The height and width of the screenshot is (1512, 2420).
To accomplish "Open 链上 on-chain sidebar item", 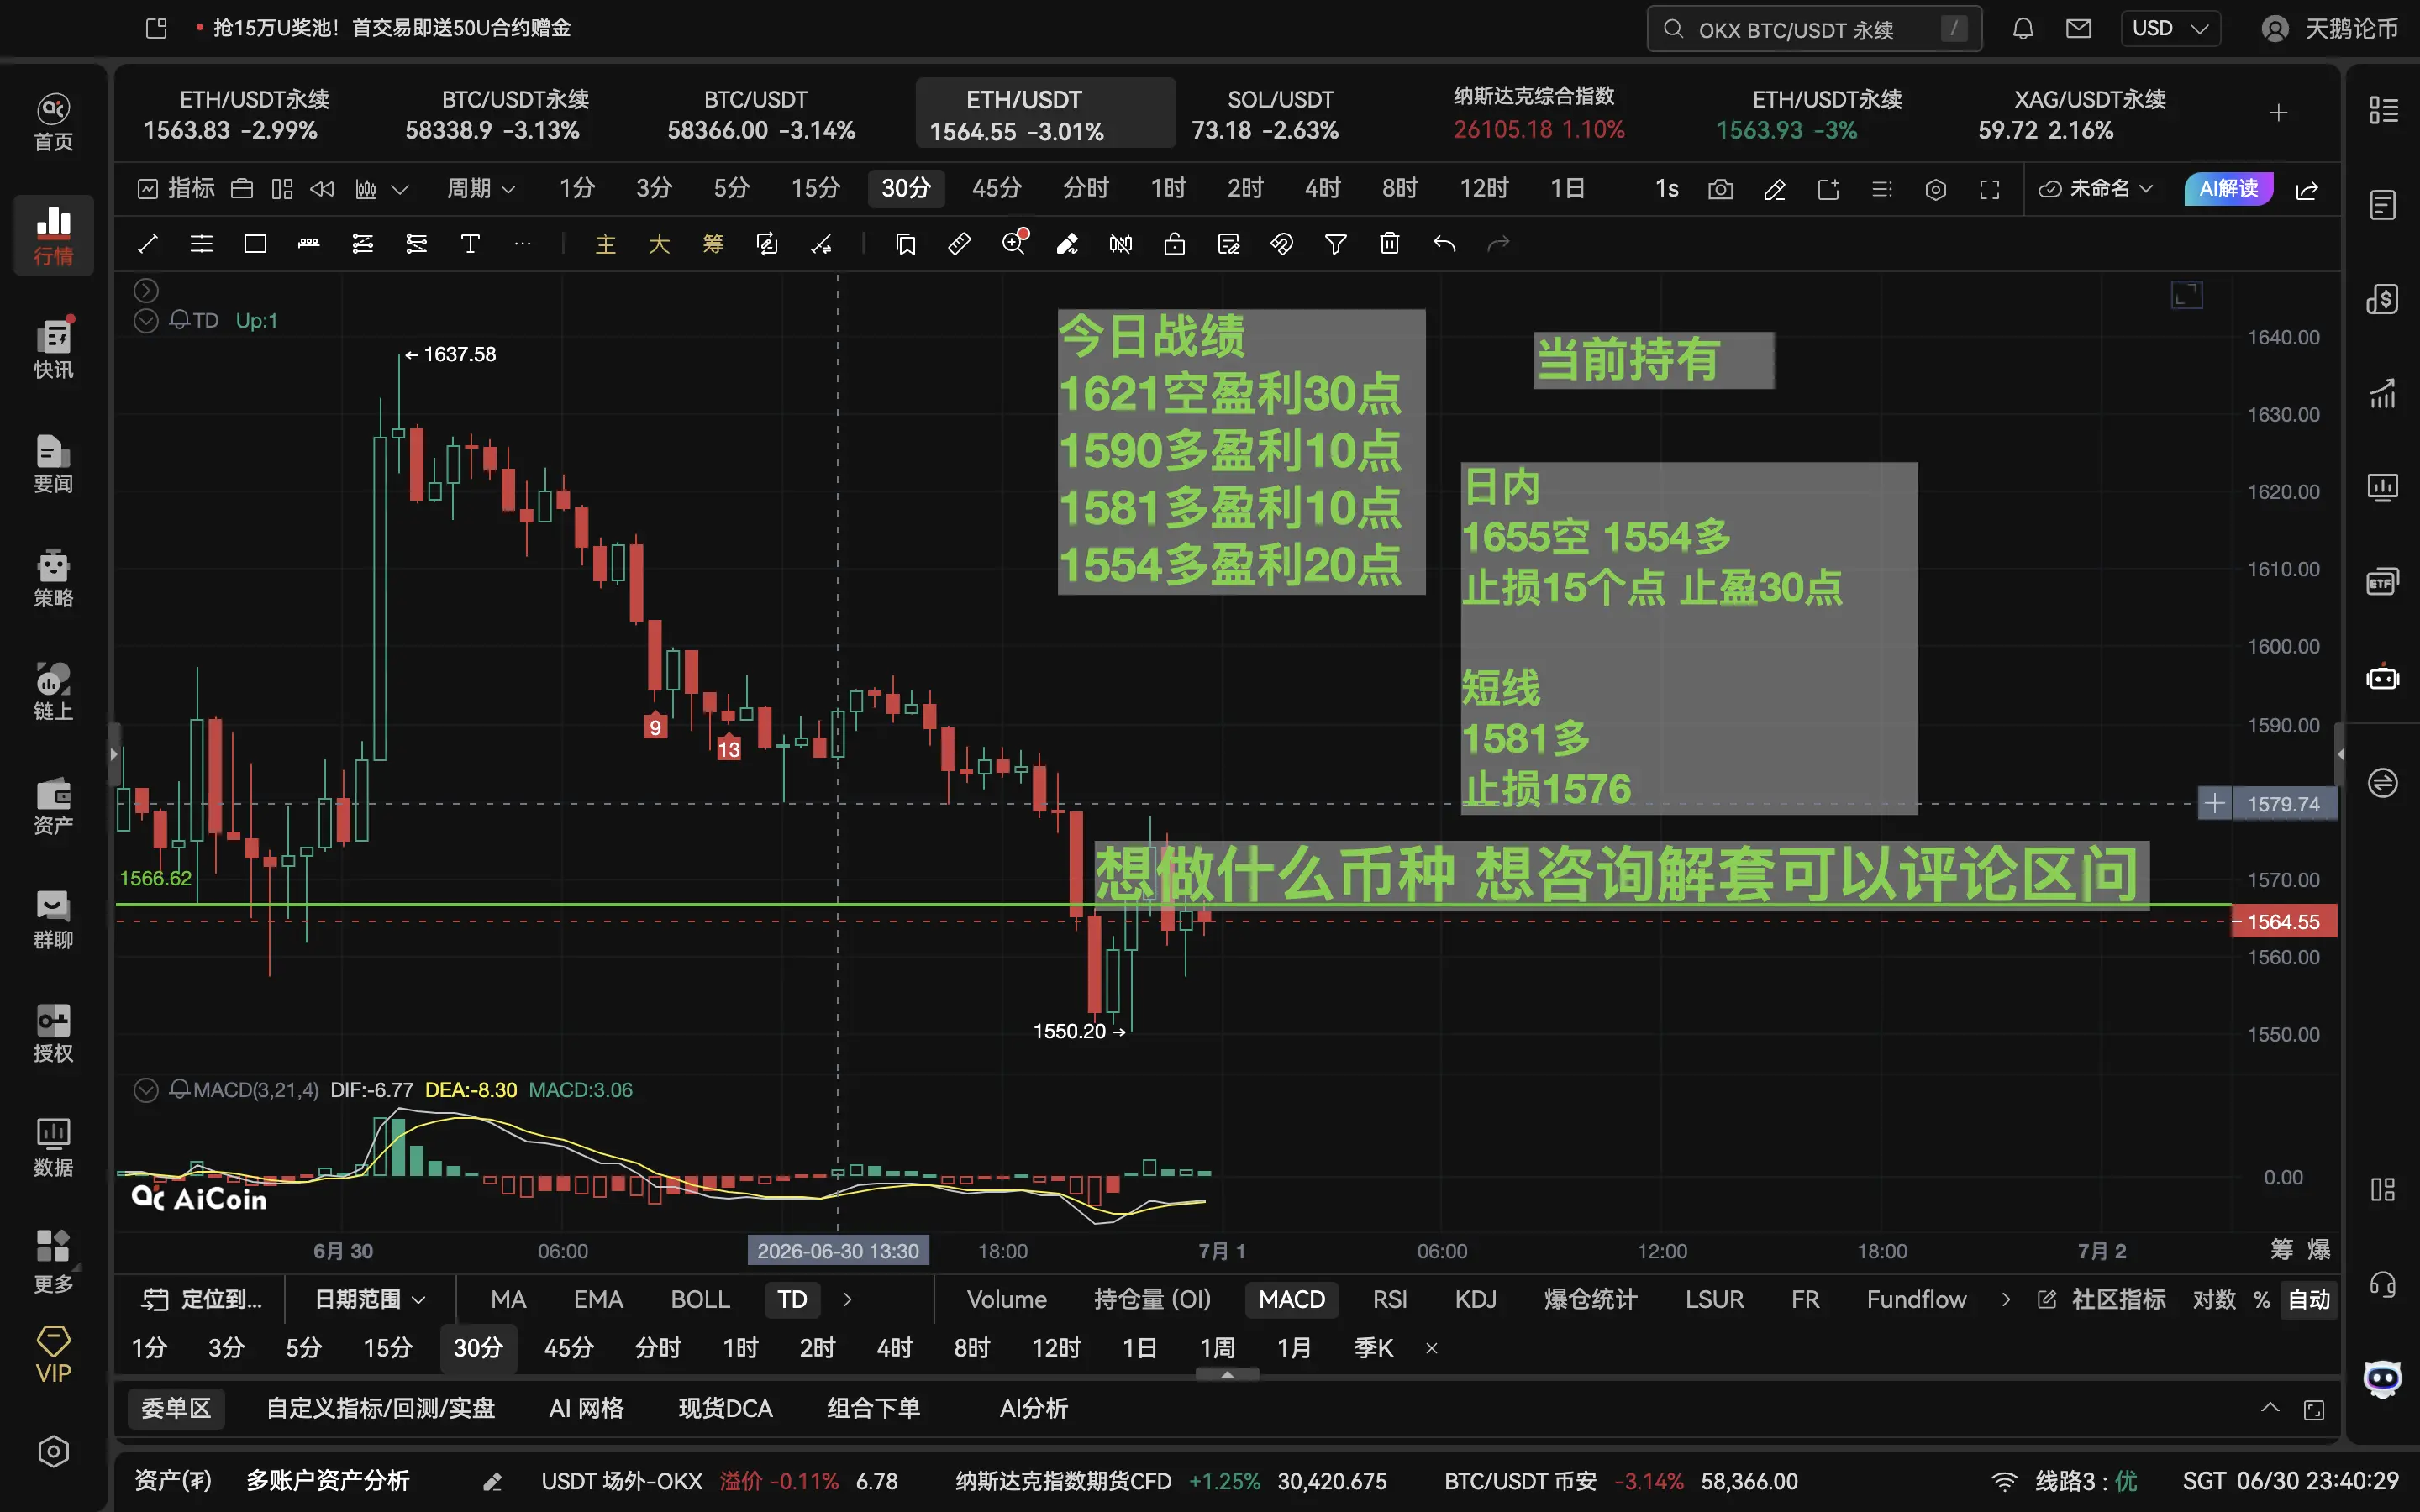I will click(53, 692).
